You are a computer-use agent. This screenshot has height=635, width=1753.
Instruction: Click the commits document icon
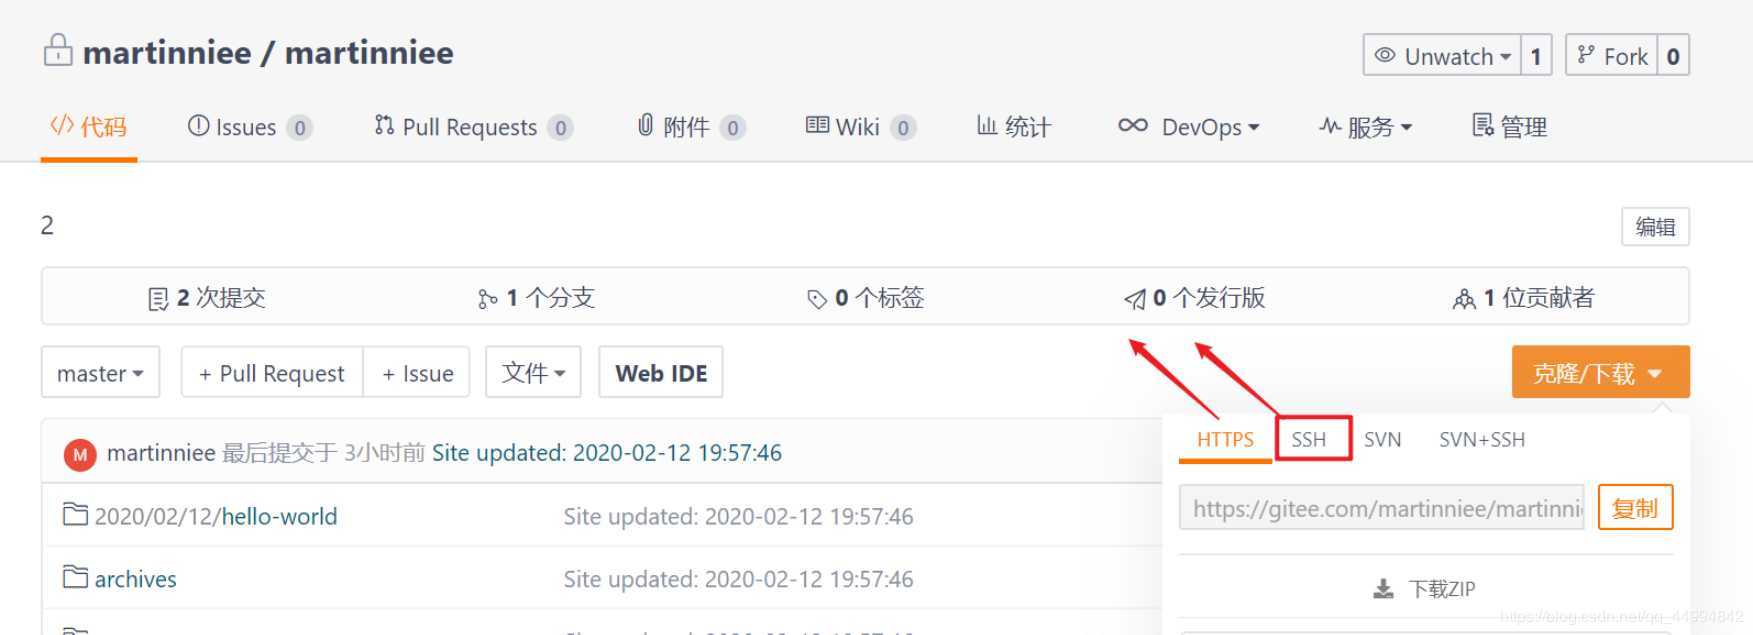[158, 299]
